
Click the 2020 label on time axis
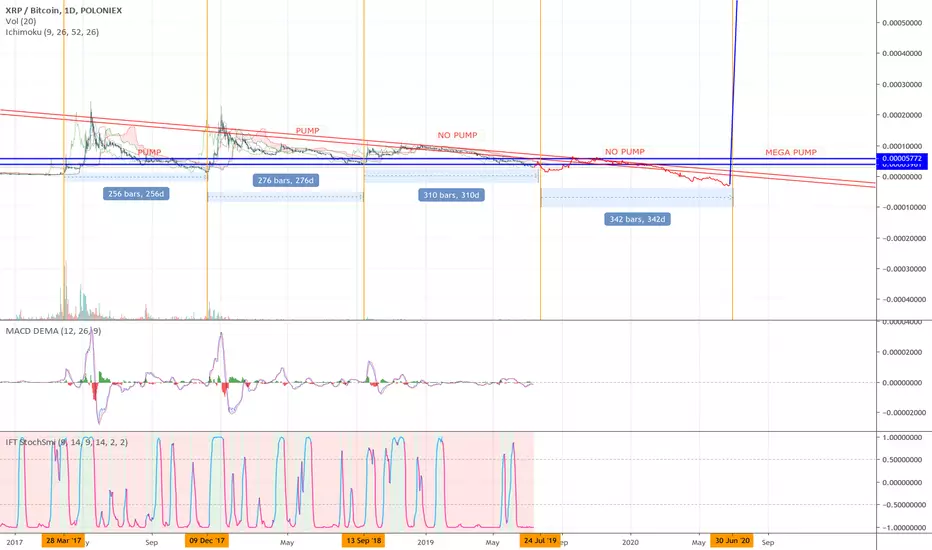(630, 542)
